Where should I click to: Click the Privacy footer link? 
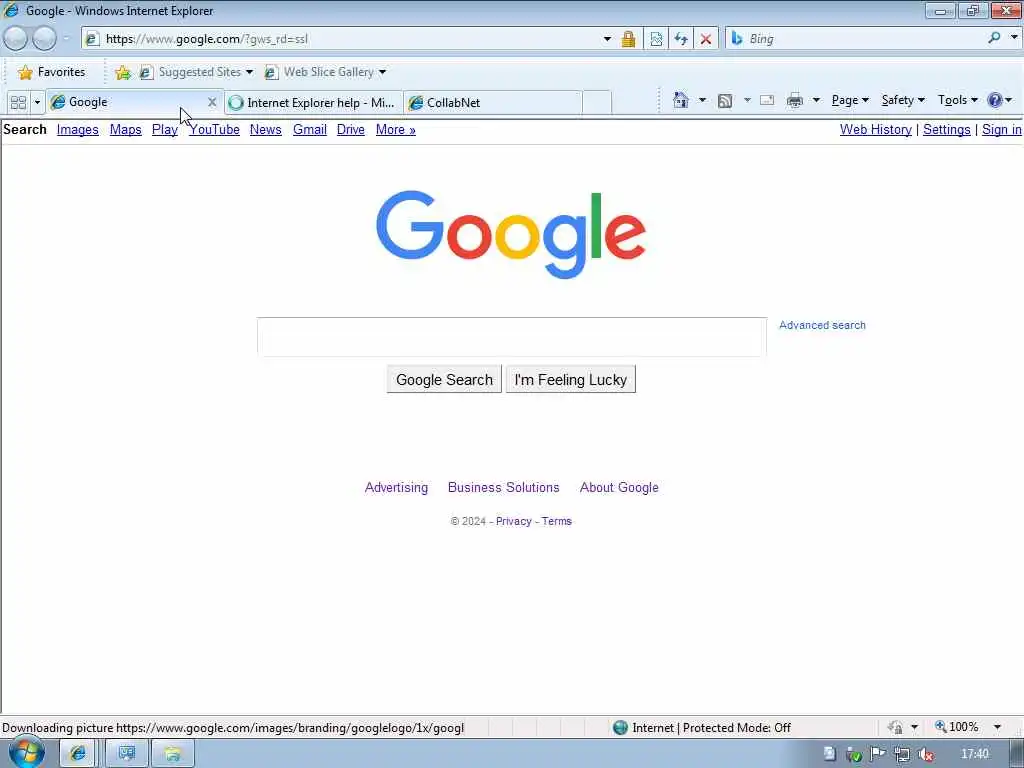(514, 521)
